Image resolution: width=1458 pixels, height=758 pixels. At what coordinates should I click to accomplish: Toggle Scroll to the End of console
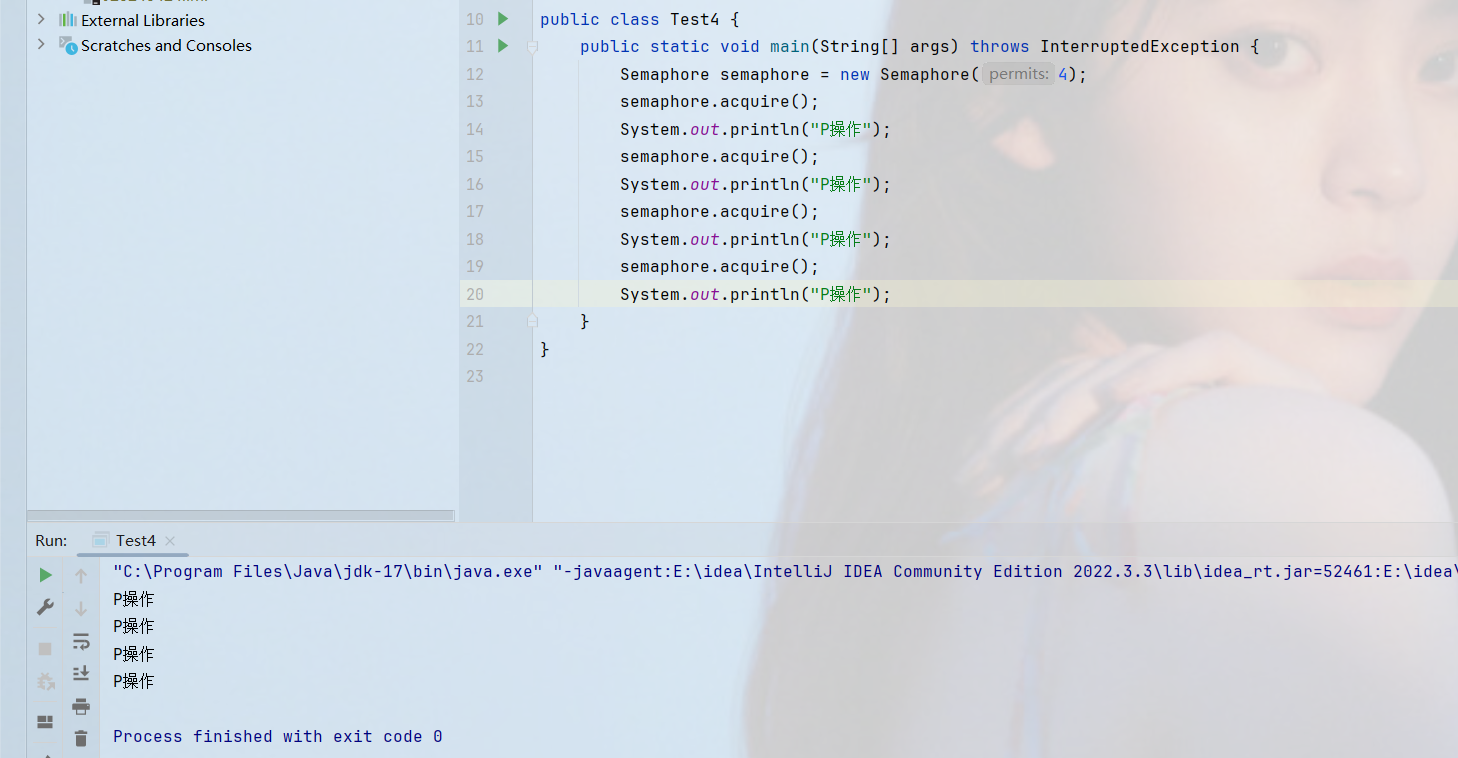pyautogui.click(x=81, y=674)
